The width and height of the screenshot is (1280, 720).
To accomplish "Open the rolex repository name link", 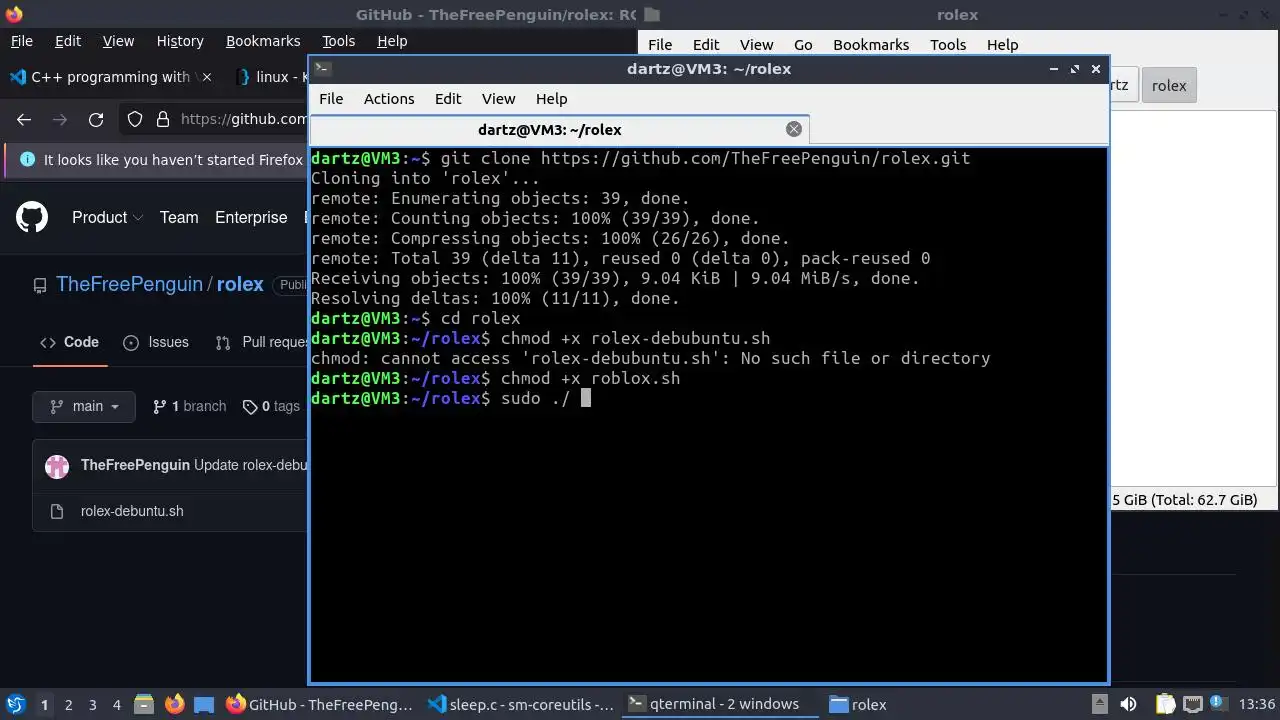I will 240,284.
